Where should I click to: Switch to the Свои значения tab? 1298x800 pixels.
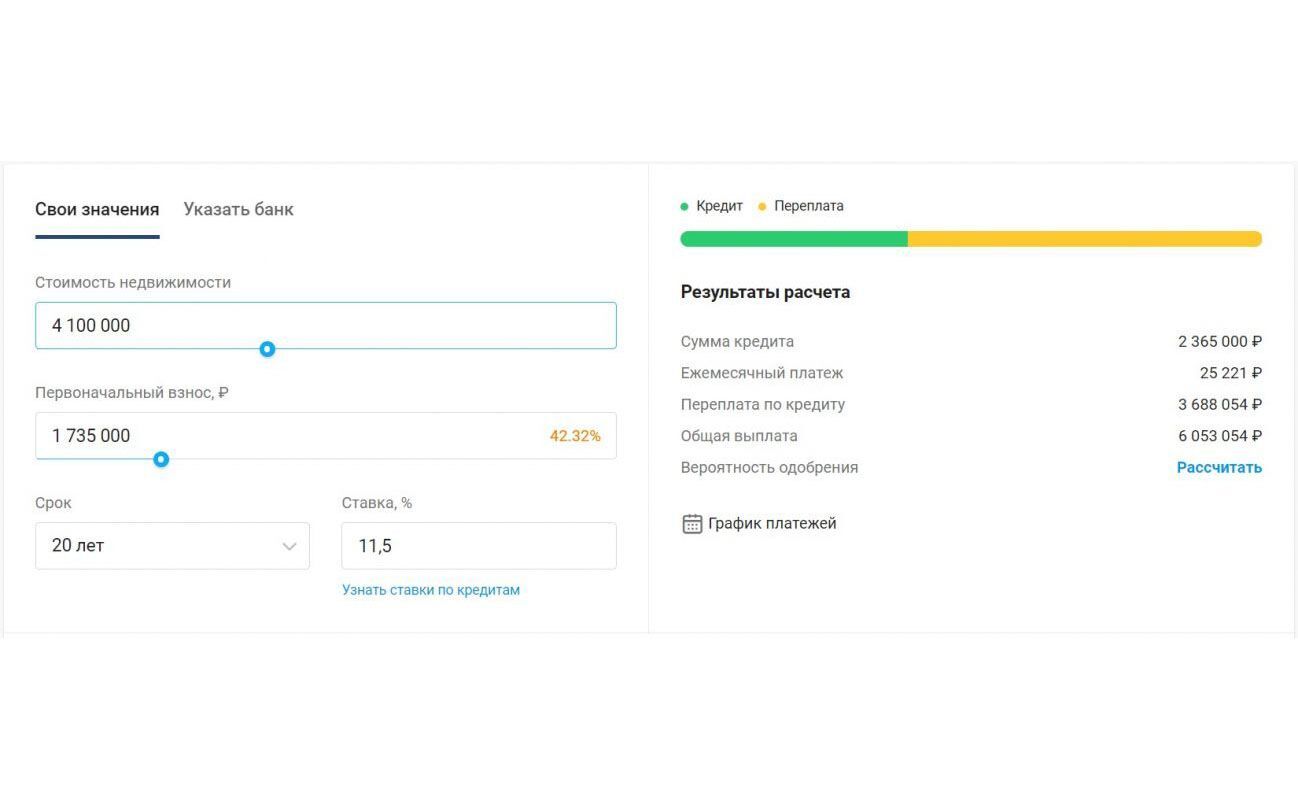pyautogui.click(x=97, y=210)
